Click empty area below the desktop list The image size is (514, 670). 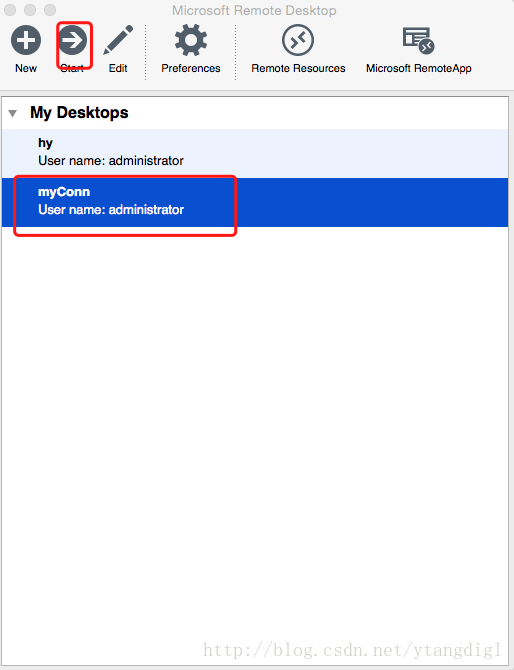[255, 427]
